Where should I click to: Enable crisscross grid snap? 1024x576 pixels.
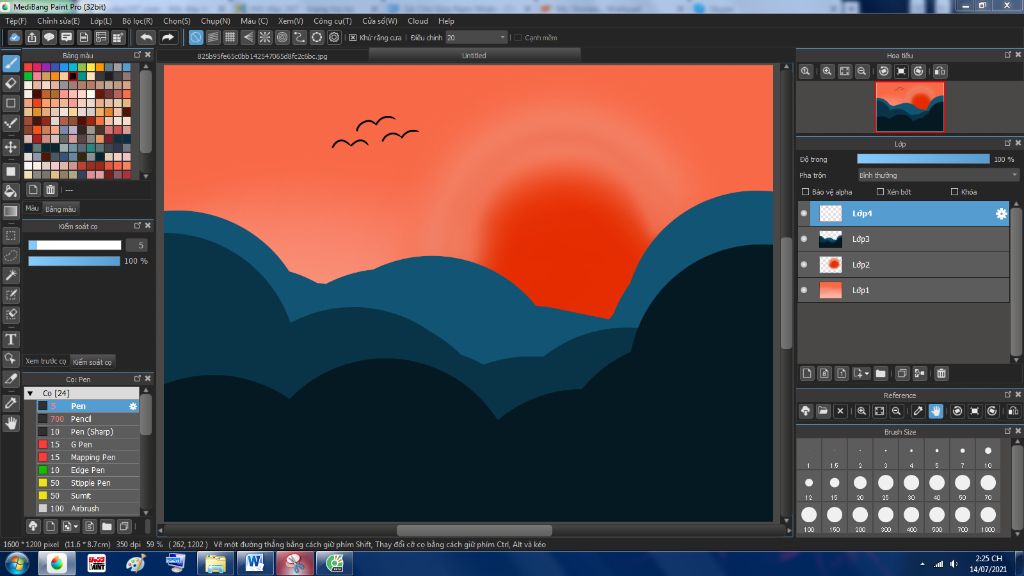pos(230,38)
